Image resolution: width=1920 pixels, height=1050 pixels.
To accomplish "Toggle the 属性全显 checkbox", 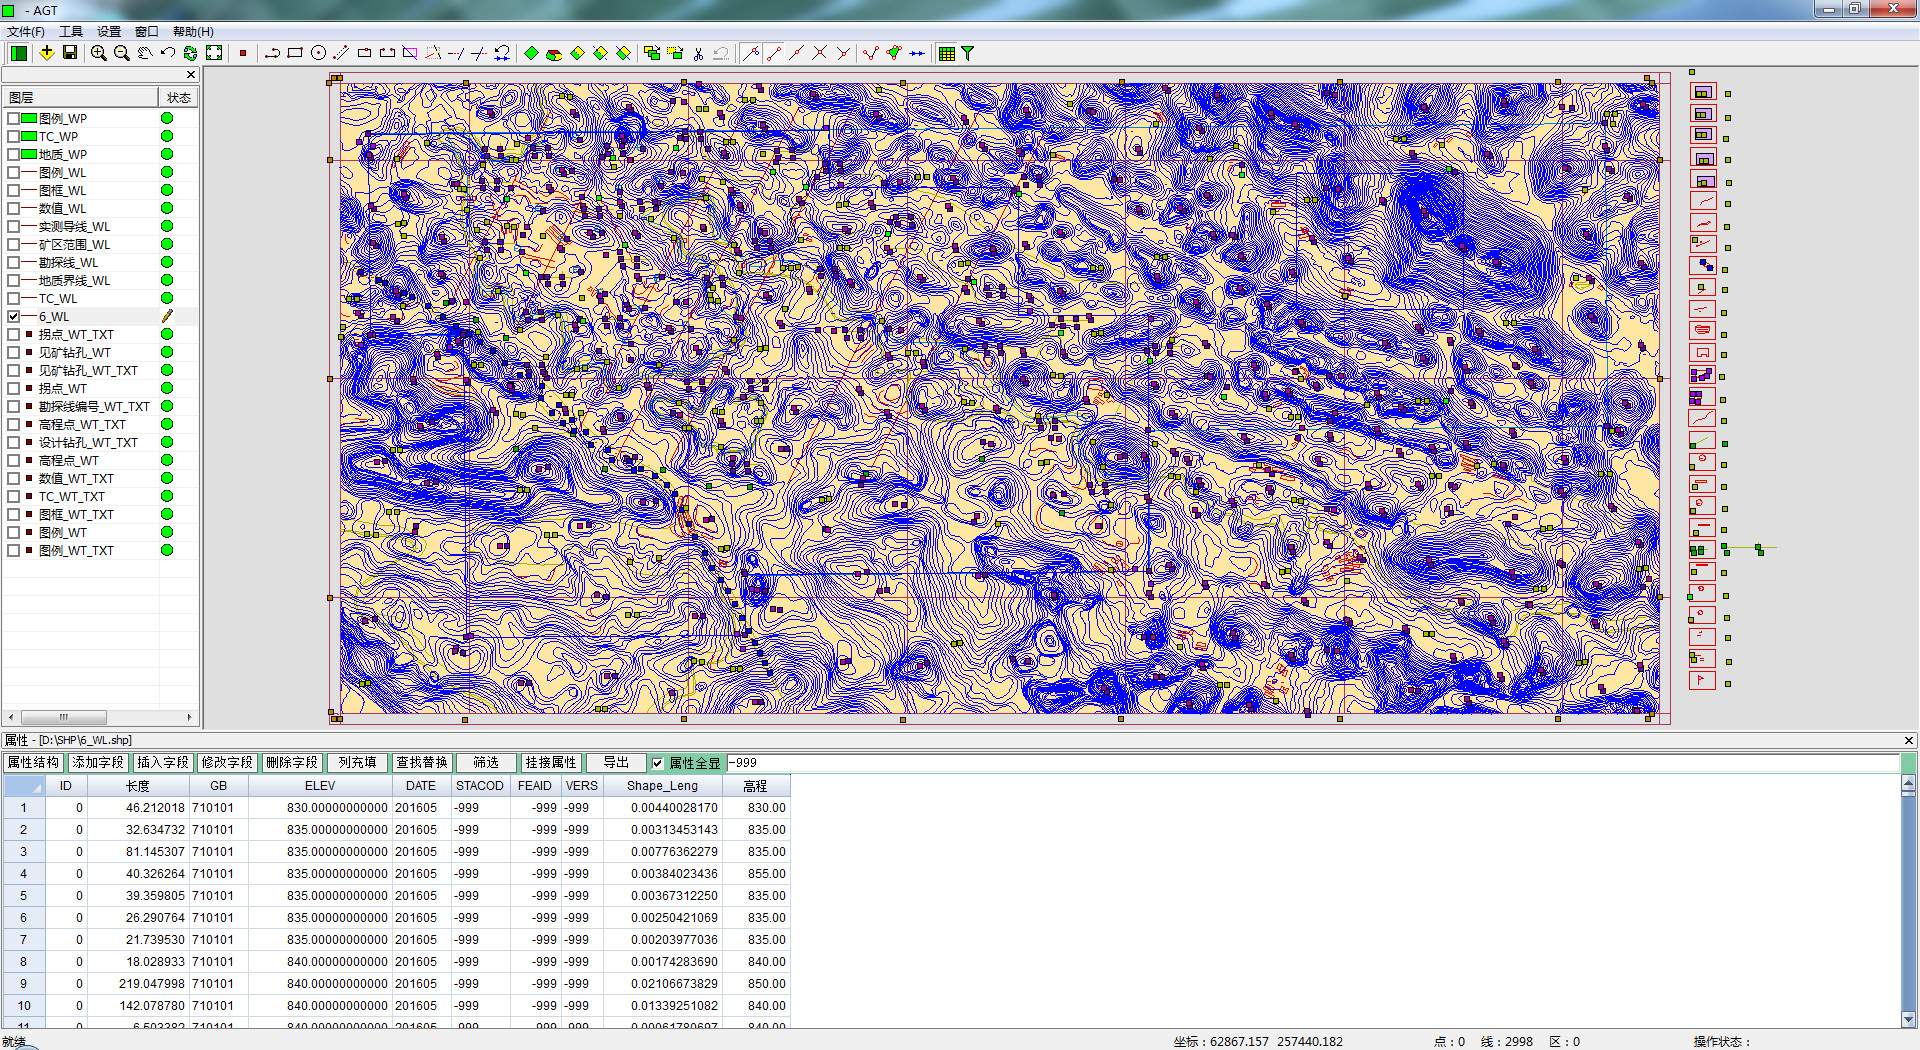I will point(657,763).
